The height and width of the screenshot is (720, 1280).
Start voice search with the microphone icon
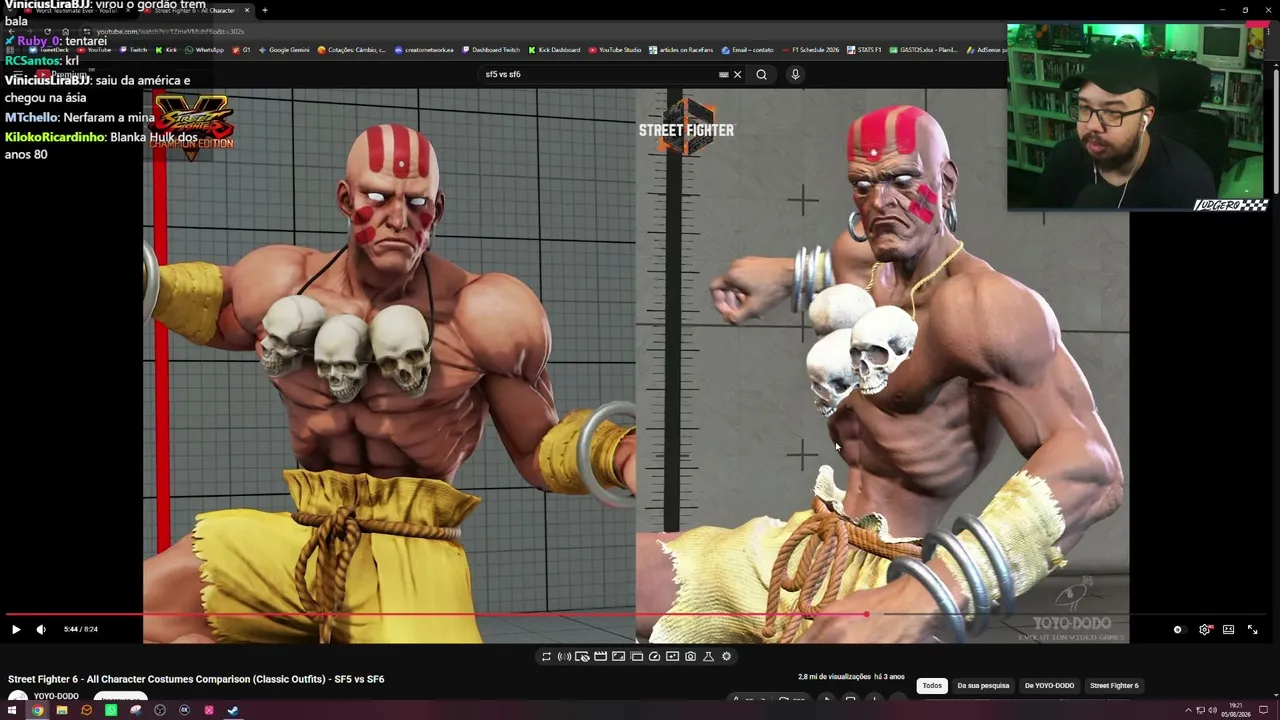[795, 74]
